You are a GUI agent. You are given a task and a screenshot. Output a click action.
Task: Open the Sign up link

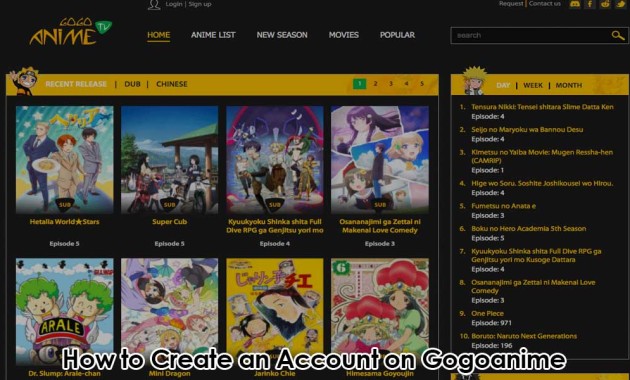pyautogui.click(x=200, y=4)
